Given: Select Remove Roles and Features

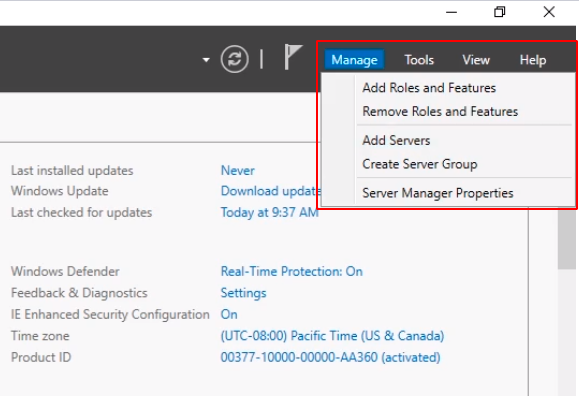Looking at the screenshot, I should pos(440,111).
